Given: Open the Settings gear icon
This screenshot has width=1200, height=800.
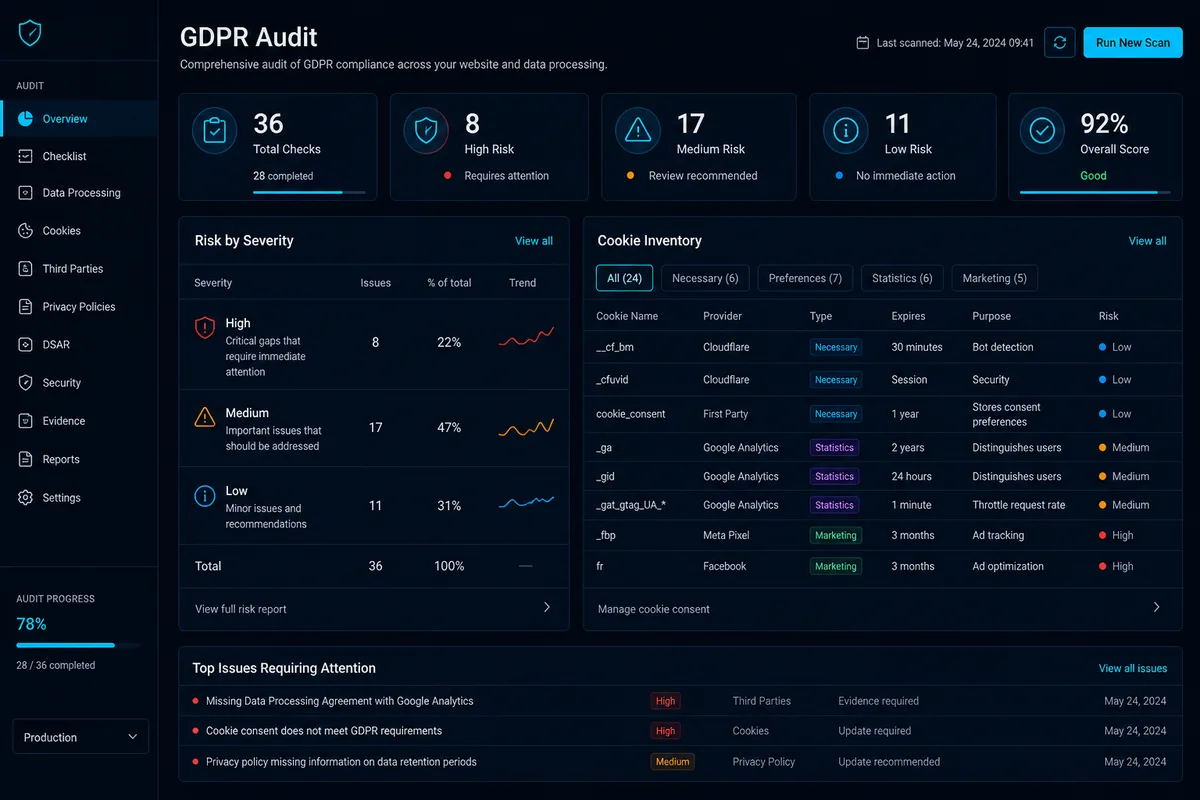Looking at the screenshot, I should 25,498.
